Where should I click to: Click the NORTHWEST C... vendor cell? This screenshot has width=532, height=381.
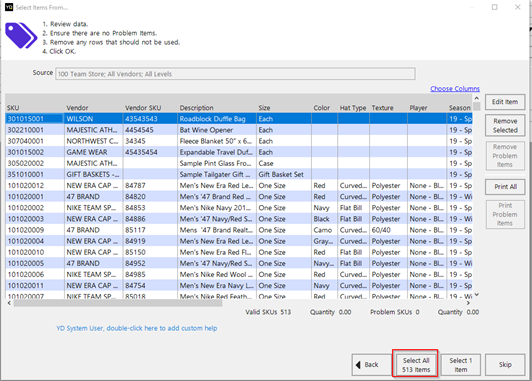[93, 141]
